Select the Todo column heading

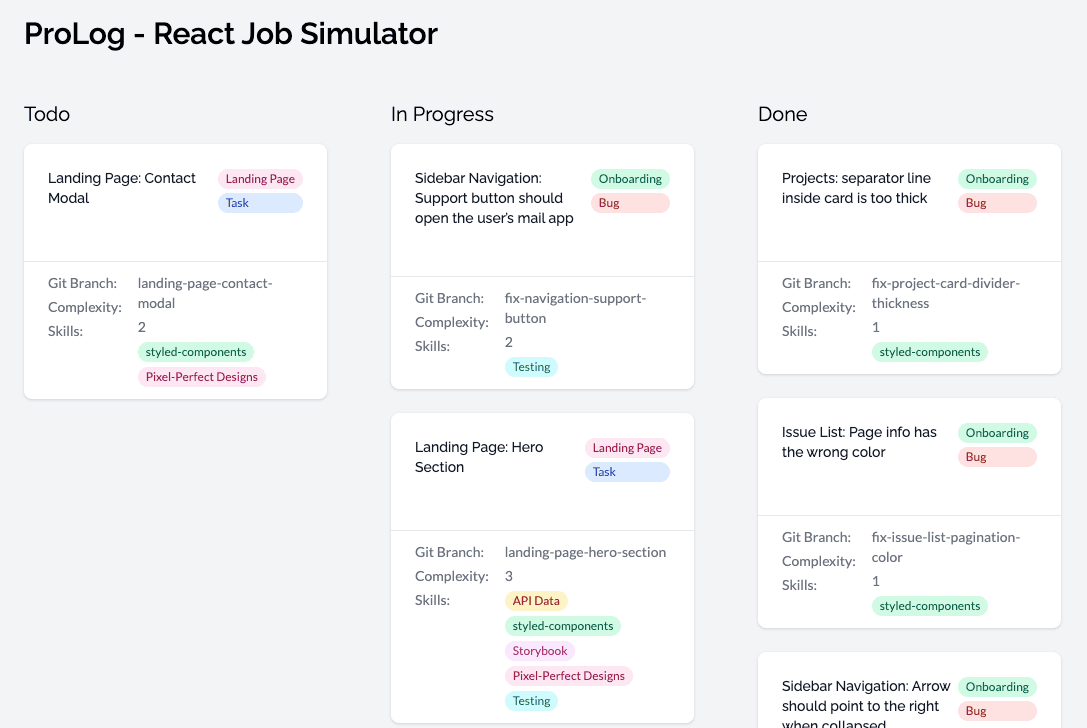(x=47, y=114)
